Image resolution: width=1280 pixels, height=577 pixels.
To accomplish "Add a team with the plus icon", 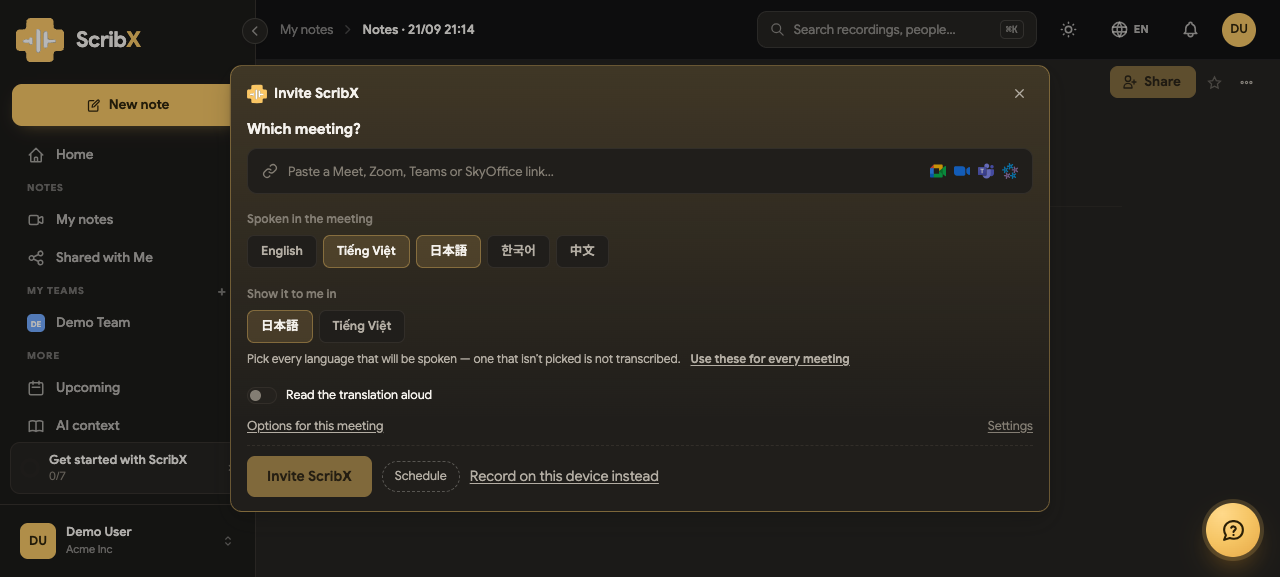I will pos(222,292).
